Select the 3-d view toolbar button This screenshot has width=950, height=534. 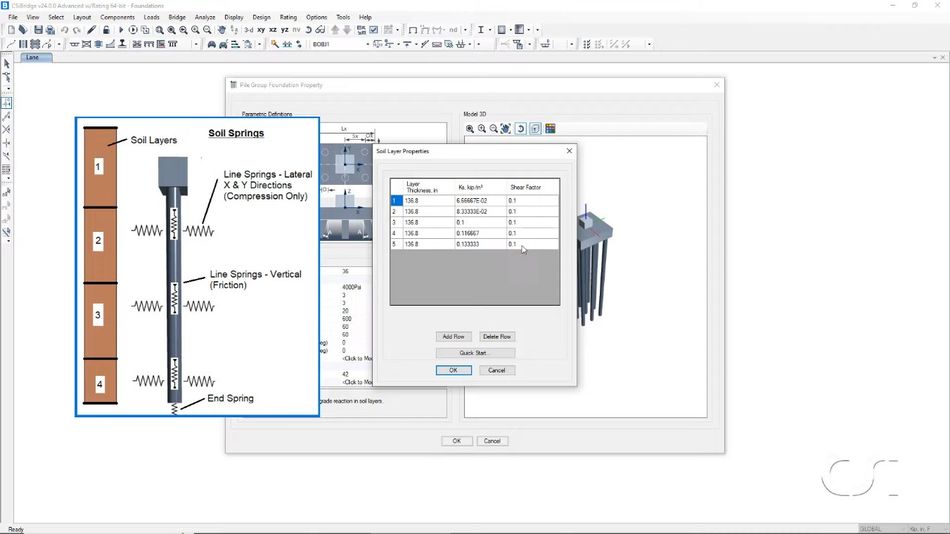tap(248, 30)
